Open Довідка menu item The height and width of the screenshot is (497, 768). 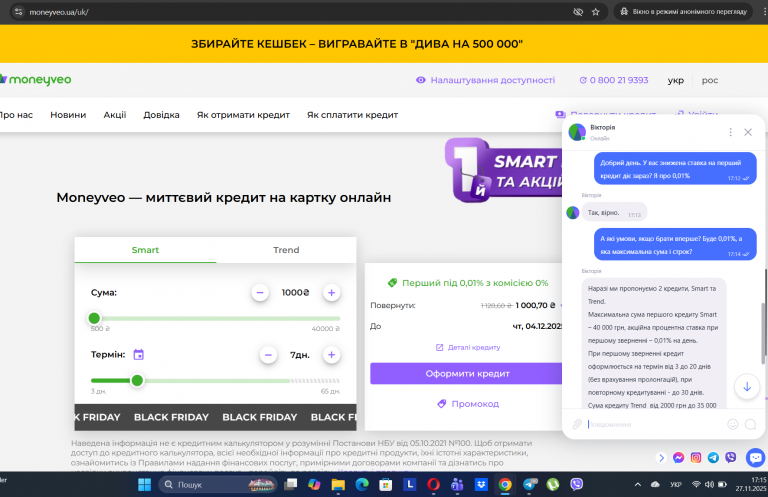[x=161, y=115]
